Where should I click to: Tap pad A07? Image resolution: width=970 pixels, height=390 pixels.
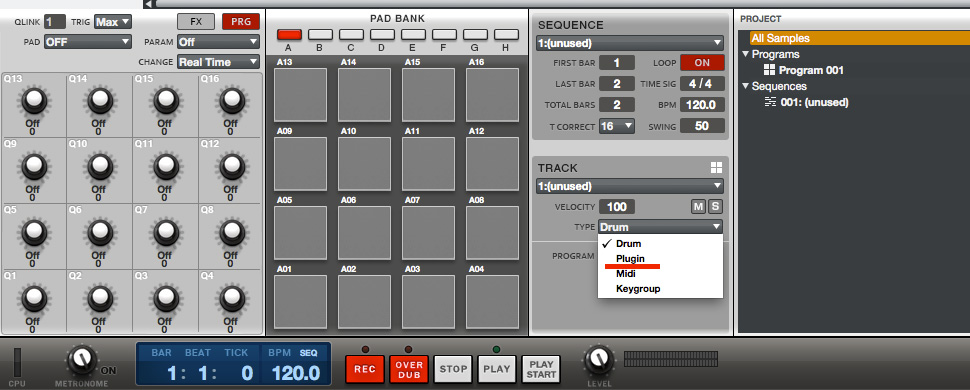(429, 233)
